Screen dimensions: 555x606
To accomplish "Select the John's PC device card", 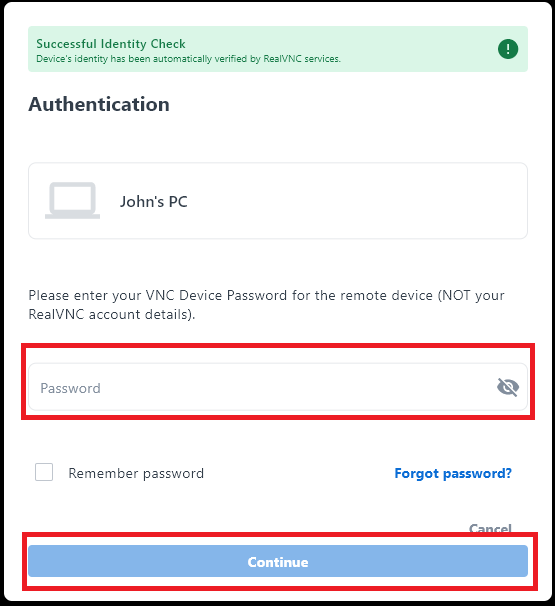I will 278,201.
